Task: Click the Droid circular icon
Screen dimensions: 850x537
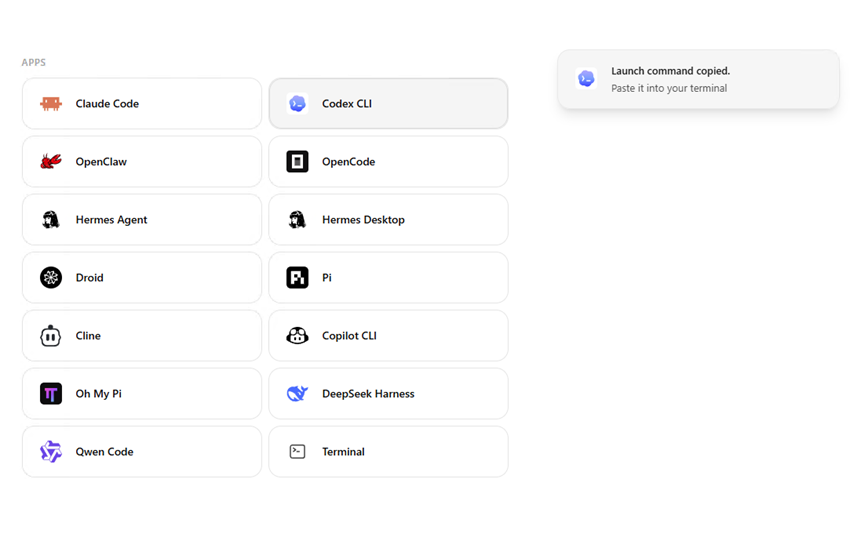Action: click(x=51, y=277)
